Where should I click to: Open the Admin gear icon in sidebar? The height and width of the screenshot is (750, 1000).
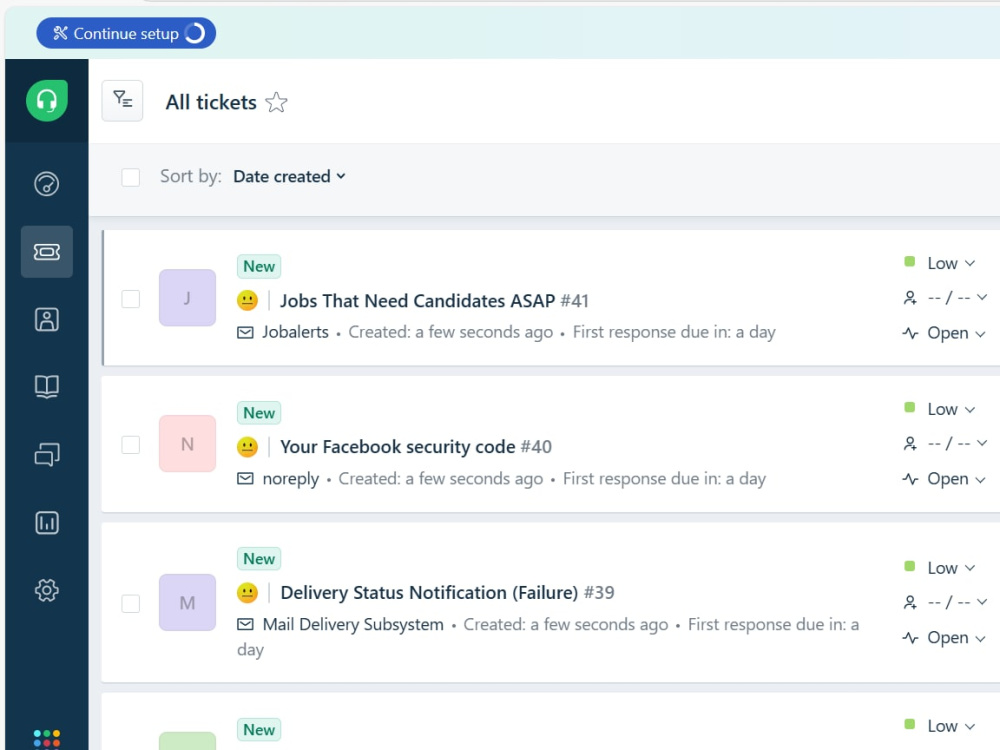coord(47,591)
